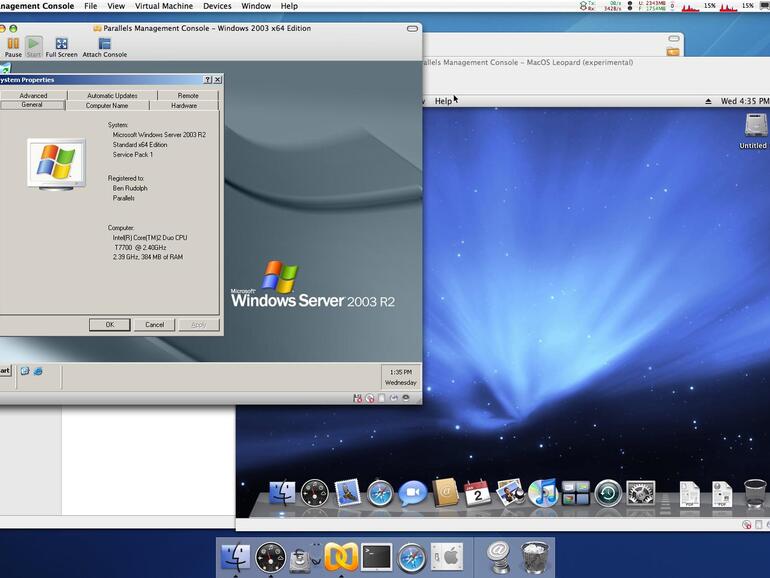Open the Virtual Machine menu
This screenshot has height=578, width=770.
tap(163, 6)
